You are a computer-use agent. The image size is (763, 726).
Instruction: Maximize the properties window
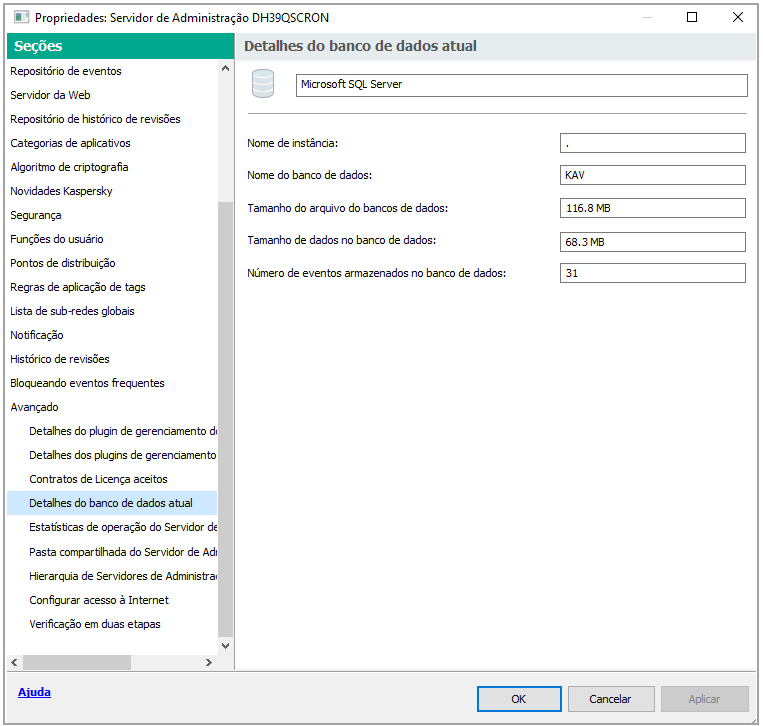(692, 17)
